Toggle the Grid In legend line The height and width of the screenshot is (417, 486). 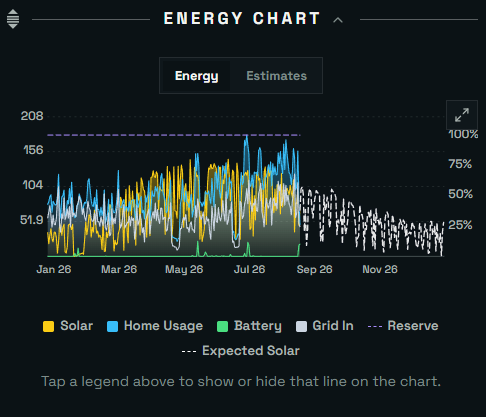pyautogui.click(x=325, y=326)
